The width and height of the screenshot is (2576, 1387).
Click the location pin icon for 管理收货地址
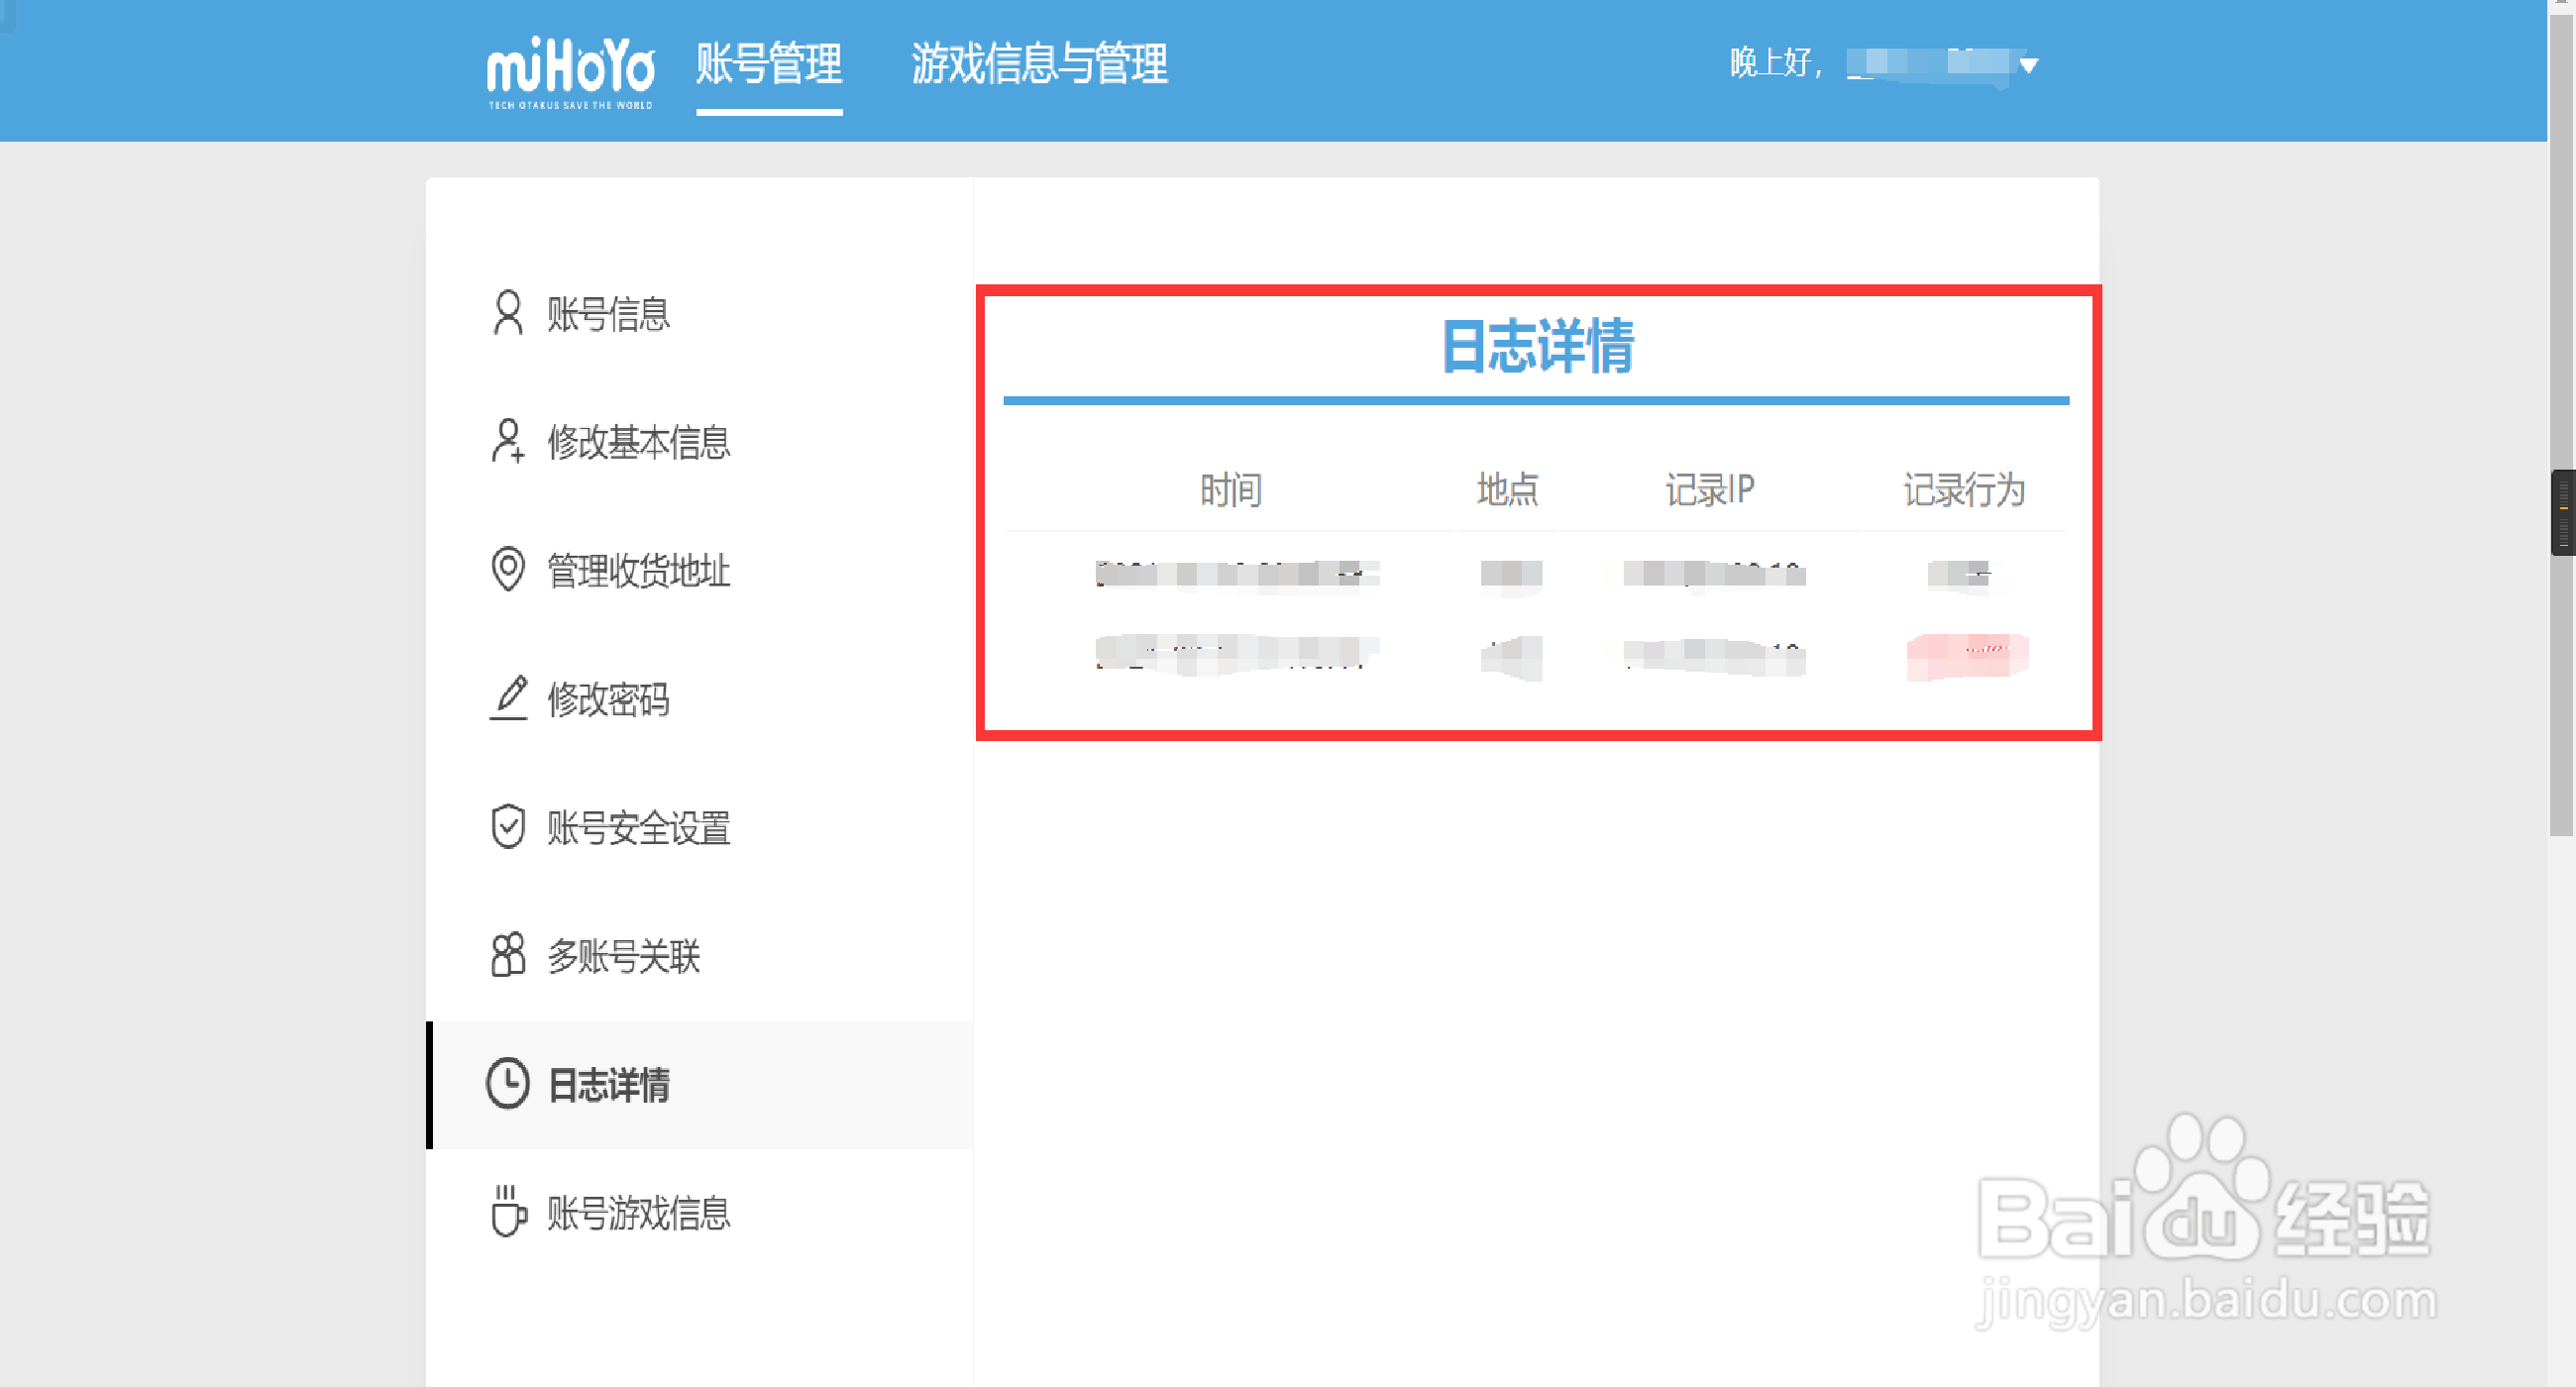click(x=508, y=569)
